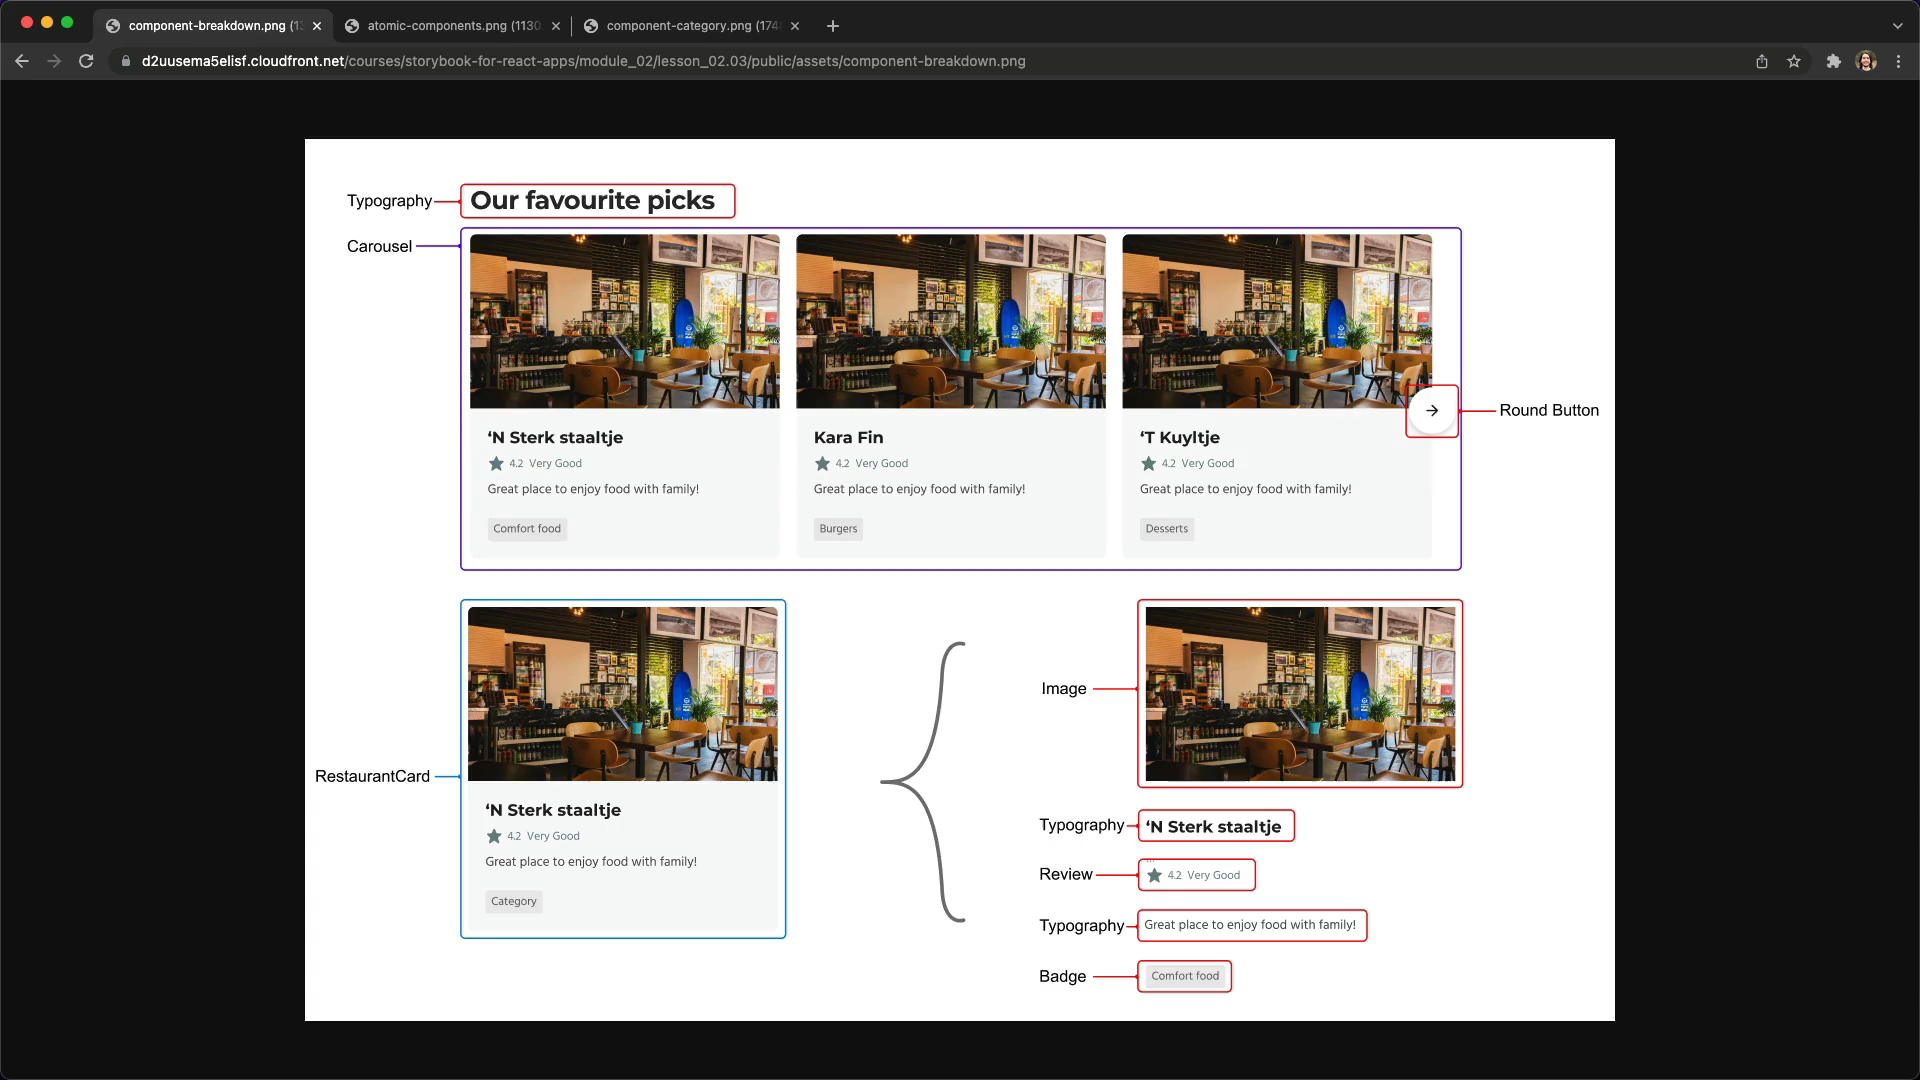The image size is (1920, 1080).
Task: Click the browser back arrow
Action: pyautogui.click(x=22, y=61)
